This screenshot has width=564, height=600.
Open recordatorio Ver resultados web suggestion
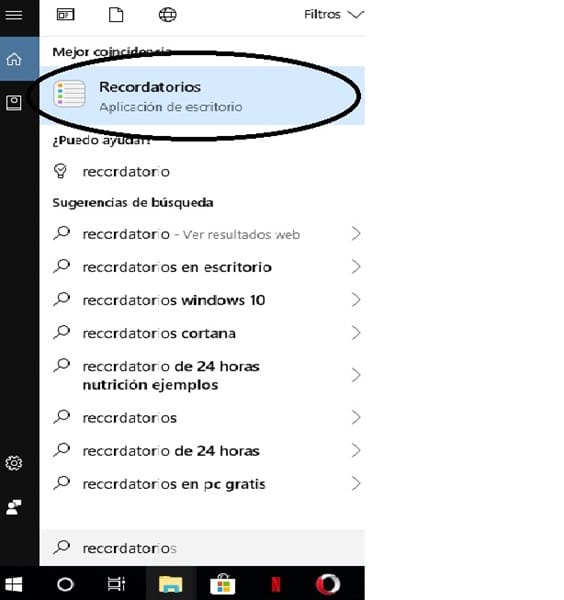(x=202, y=234)
